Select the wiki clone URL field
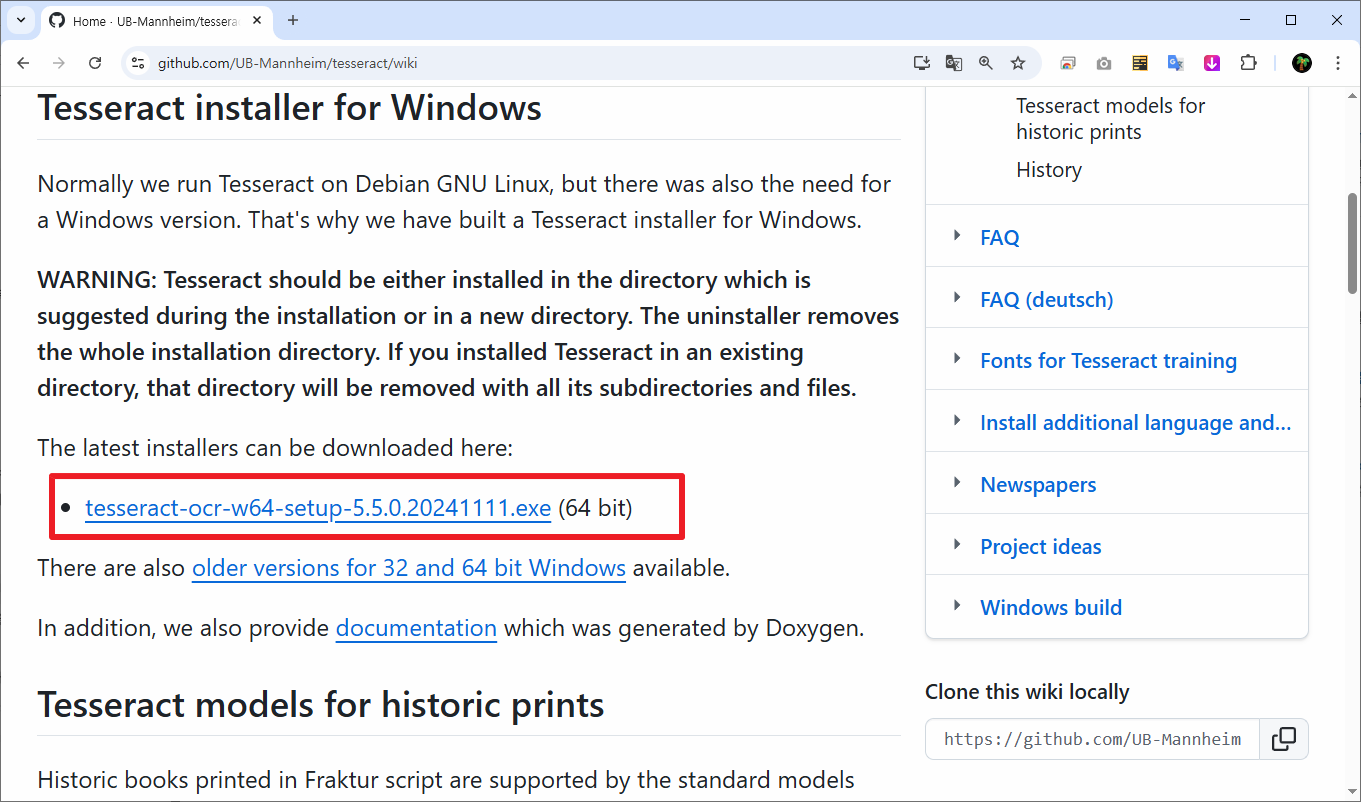Screen dimensions: 1361x802 tap(1092, 739)
